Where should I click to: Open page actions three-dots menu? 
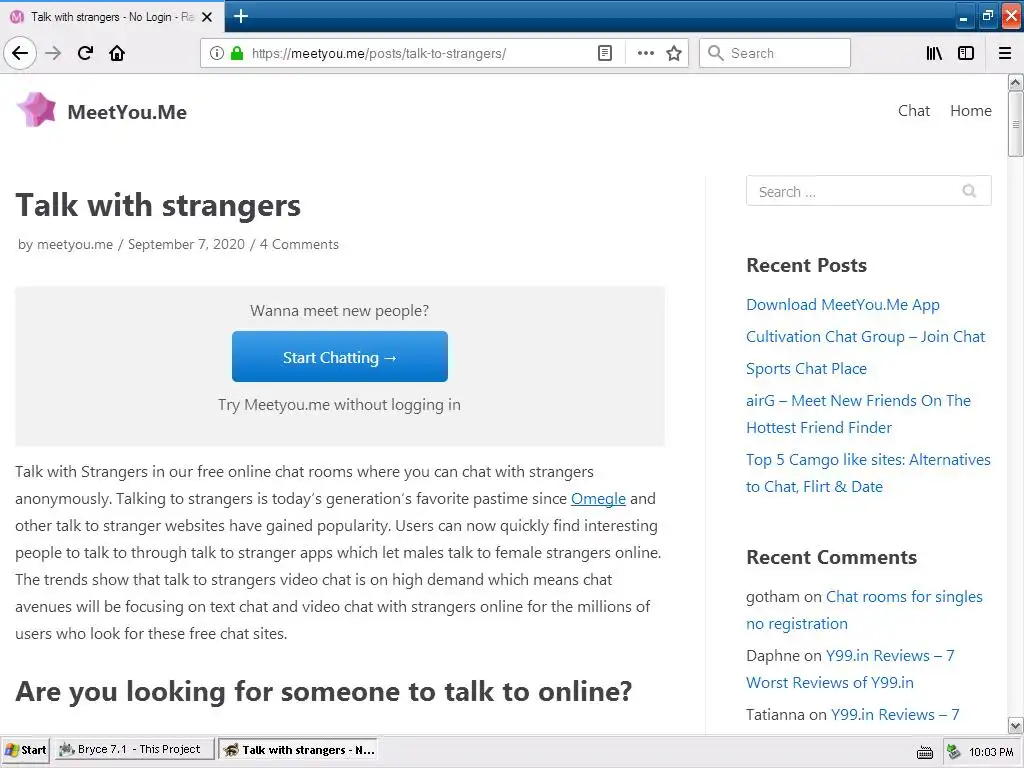[645, 54]
